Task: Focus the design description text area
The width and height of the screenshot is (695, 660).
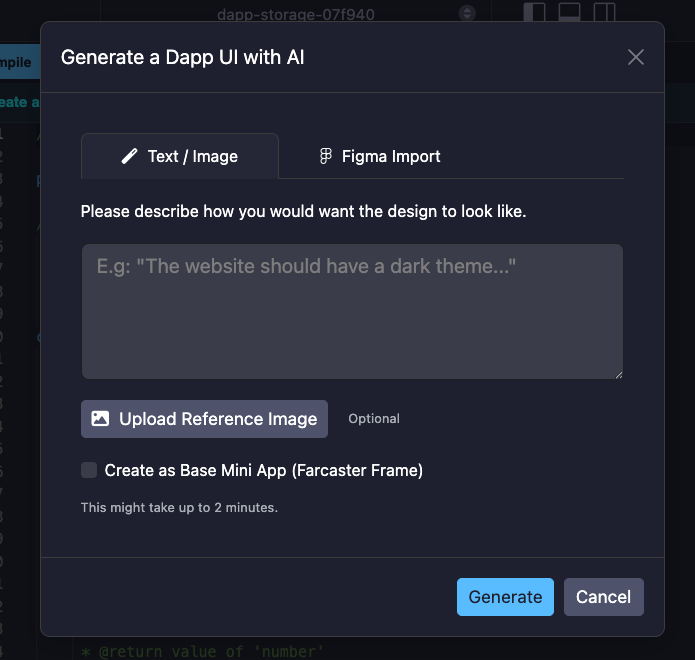Action: (352, 311)
